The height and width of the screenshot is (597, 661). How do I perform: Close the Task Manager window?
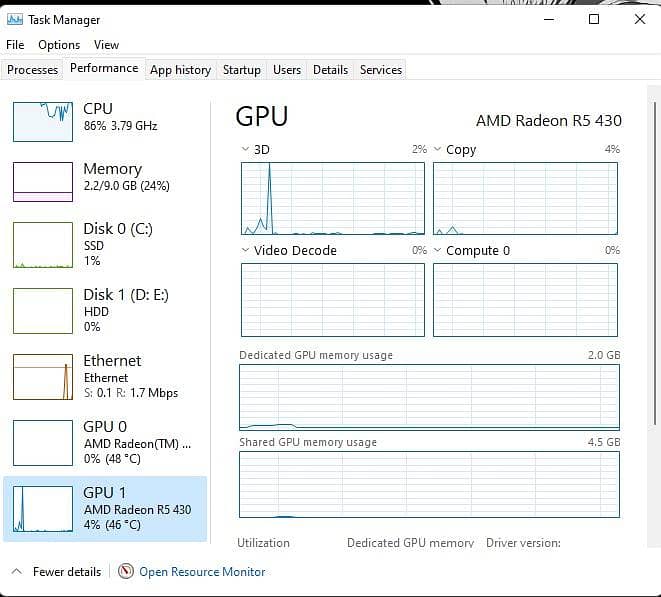(640, 19)
